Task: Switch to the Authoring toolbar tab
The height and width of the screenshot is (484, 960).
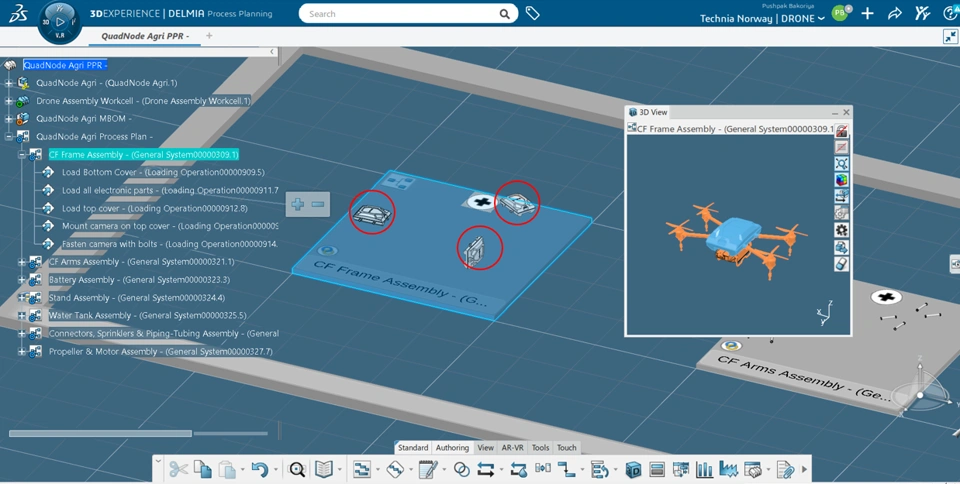Action: 452,447
